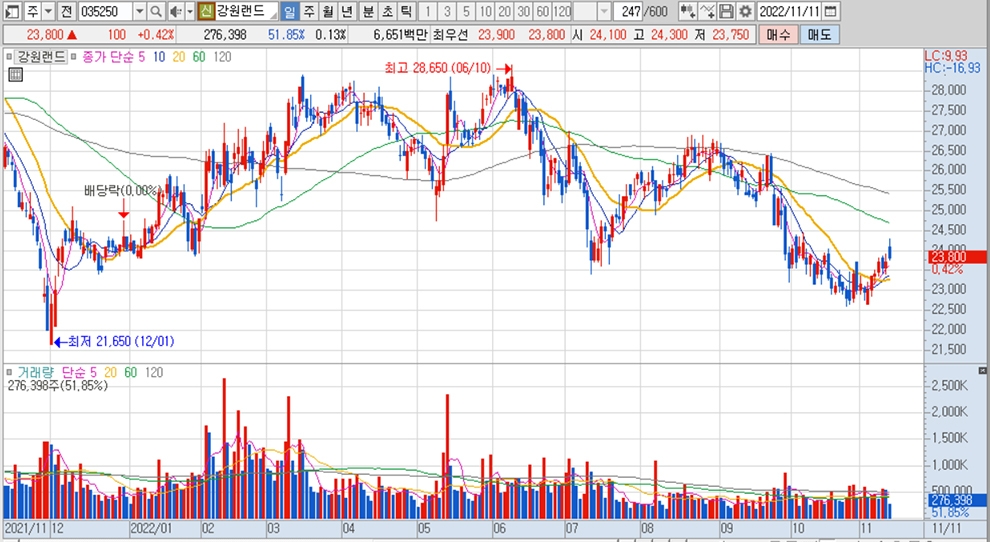Switch to weekly (주) chart period
Viewport: 990px width, 542px height.
[x=308, y=11]
